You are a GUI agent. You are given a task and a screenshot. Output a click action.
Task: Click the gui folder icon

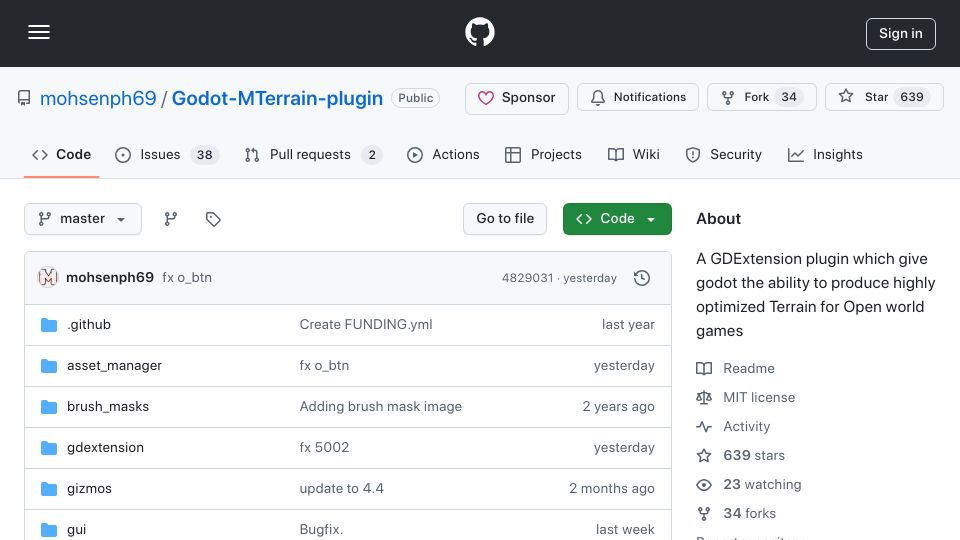(49, 530)
